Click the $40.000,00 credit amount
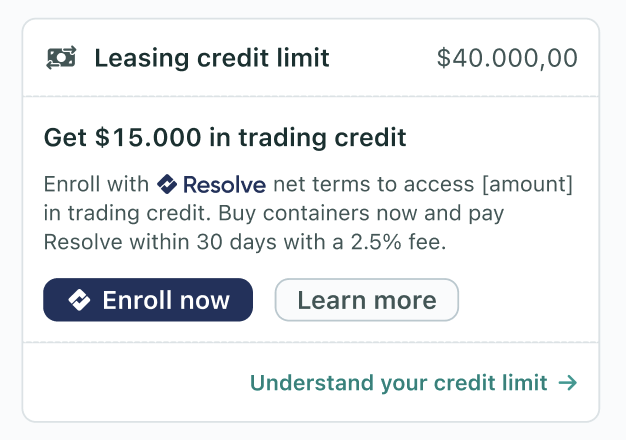Viewport: 626px width, 440px height. click(507, 58)
